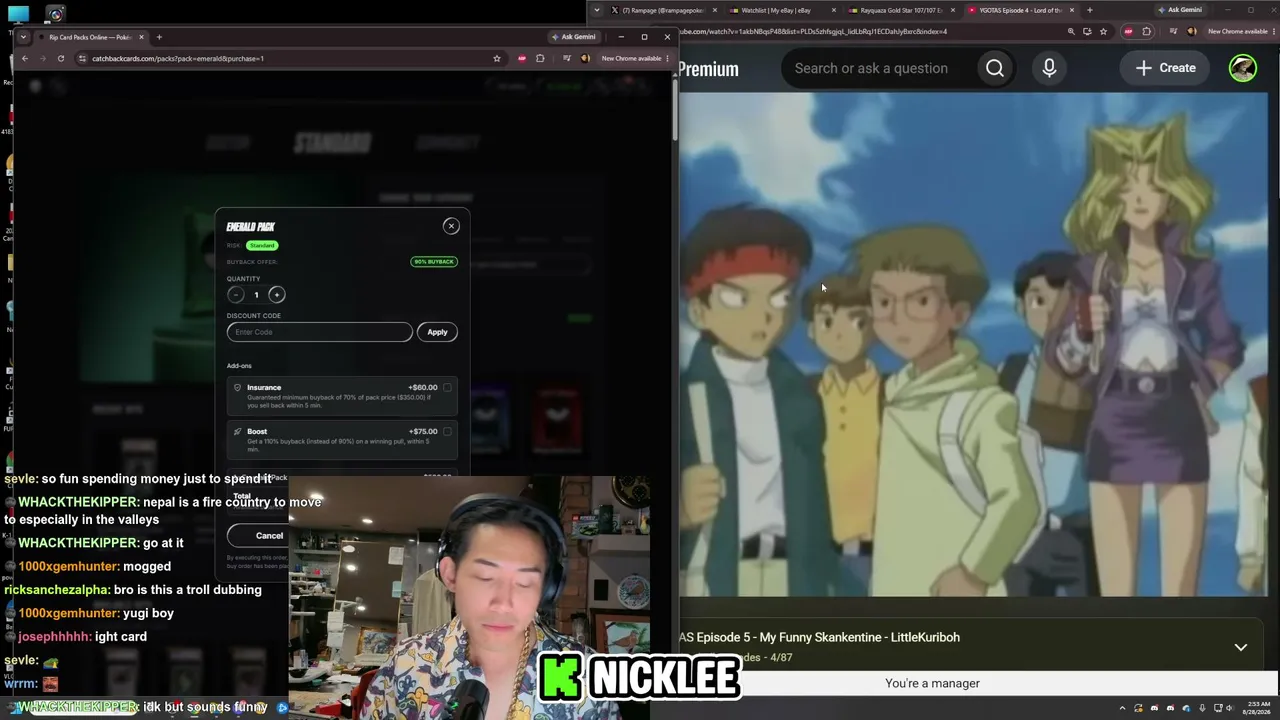The image size is (1280, 720).
Task: Apply the discount code
Action: click(x=437, y=332)
